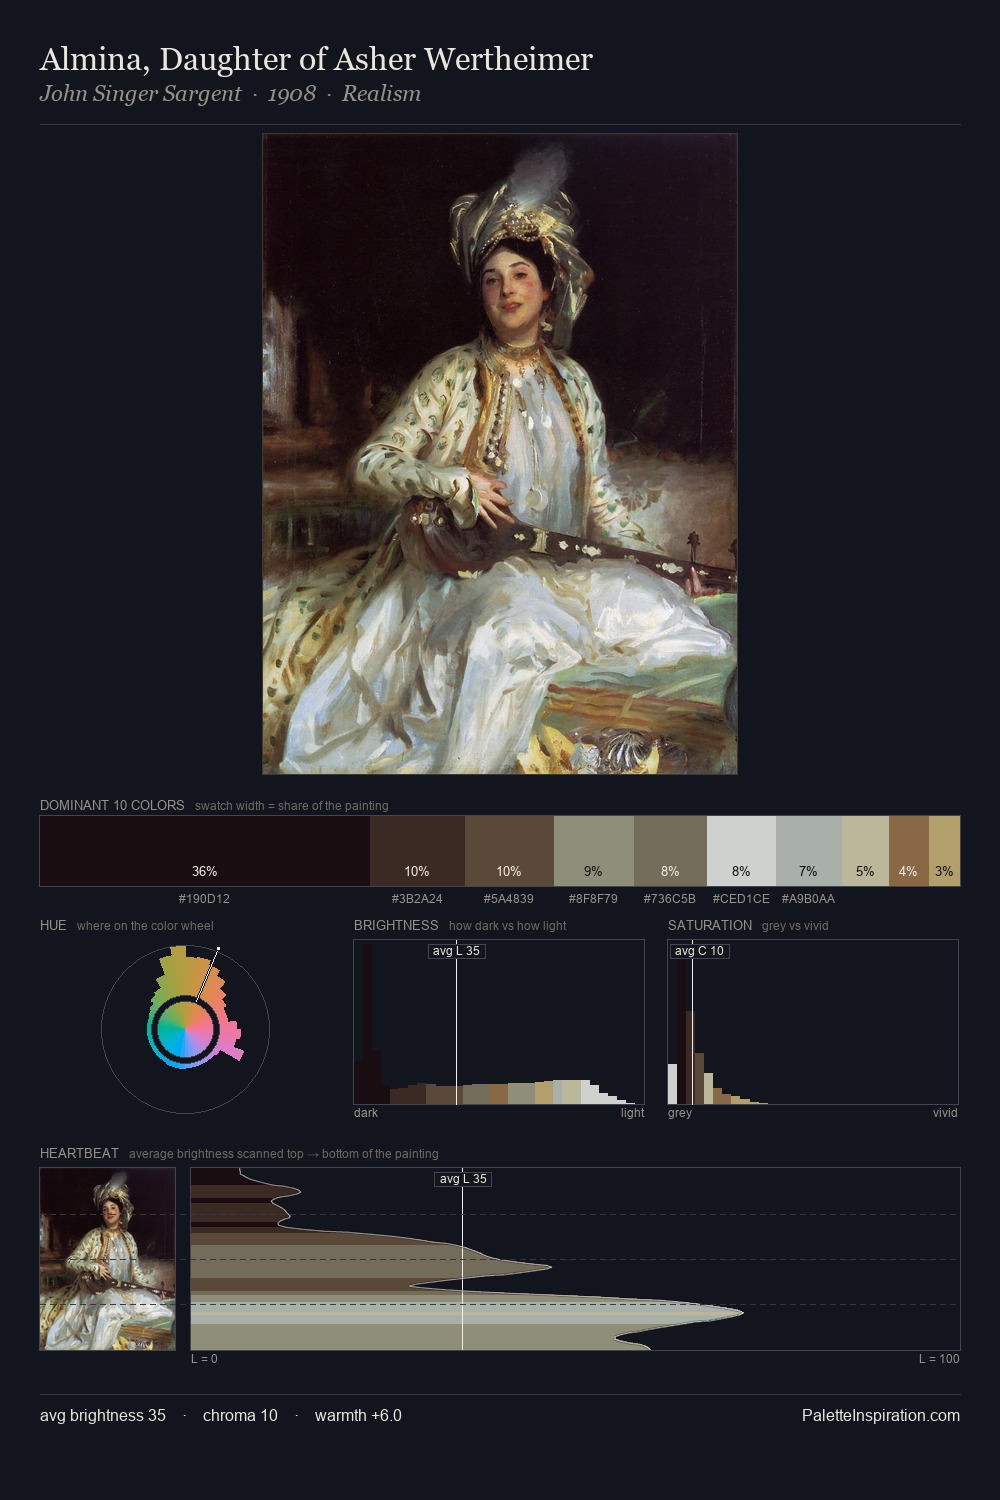The height and width of the screenshot is (1500, 1000).
Task: Pick the 9% swatch #8F8F79
Action: tap(593, 851)
